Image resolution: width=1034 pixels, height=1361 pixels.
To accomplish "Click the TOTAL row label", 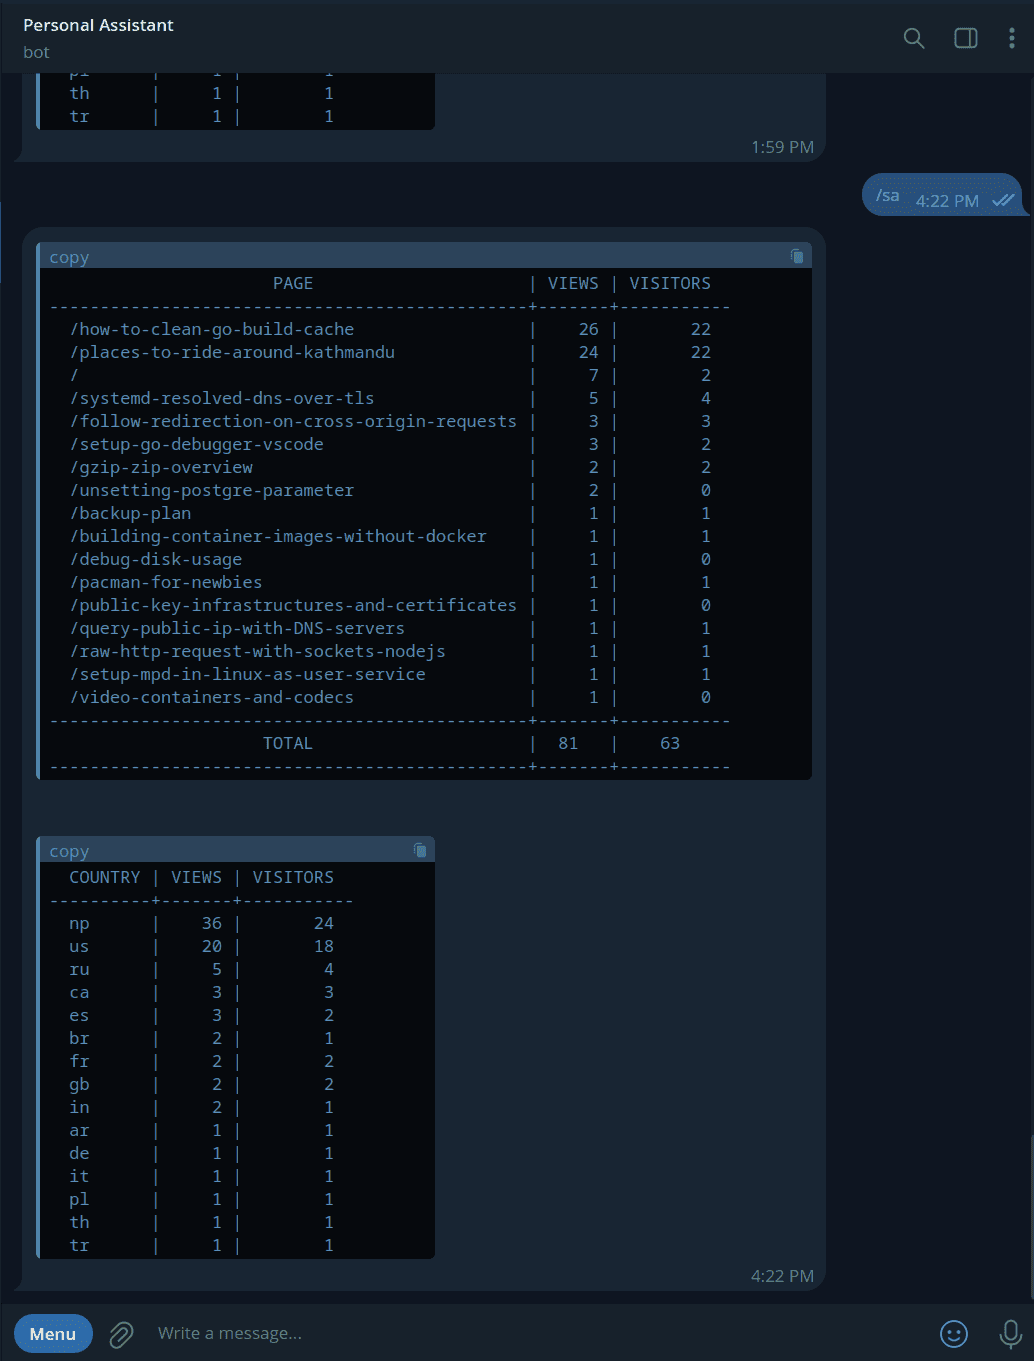I will point(288,743).
